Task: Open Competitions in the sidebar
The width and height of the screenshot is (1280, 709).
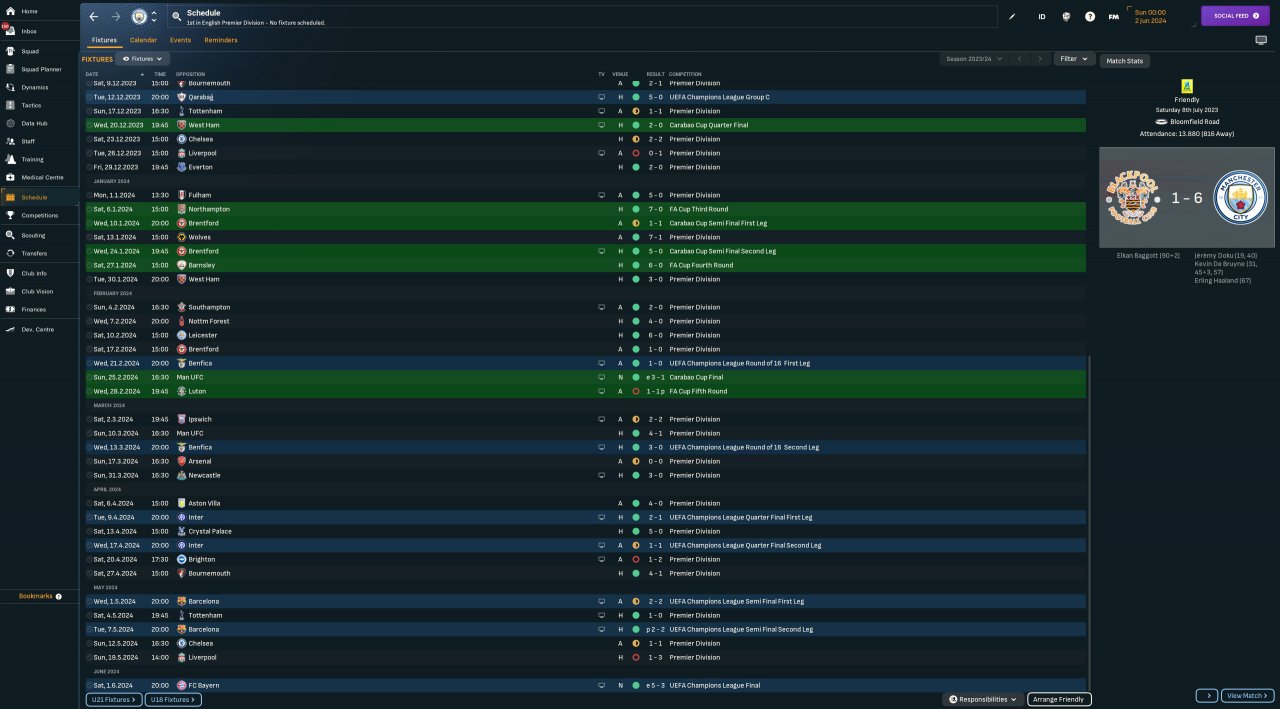Action: click(39, 215)
